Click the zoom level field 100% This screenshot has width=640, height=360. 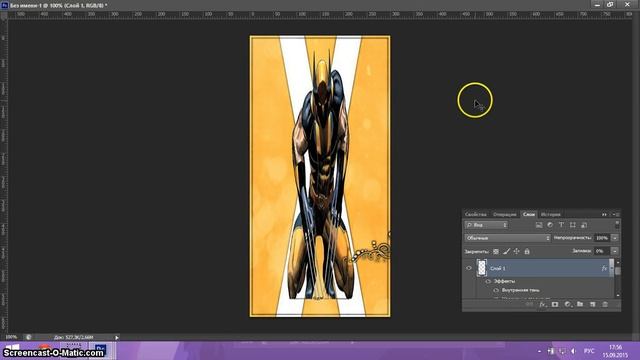click(x=11, y=337)
